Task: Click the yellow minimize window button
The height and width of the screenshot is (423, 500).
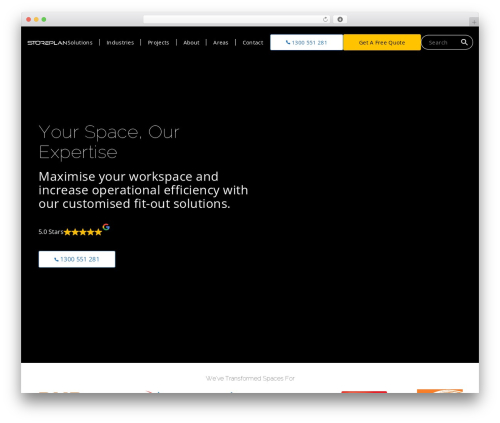Action: tap(36, 19)
